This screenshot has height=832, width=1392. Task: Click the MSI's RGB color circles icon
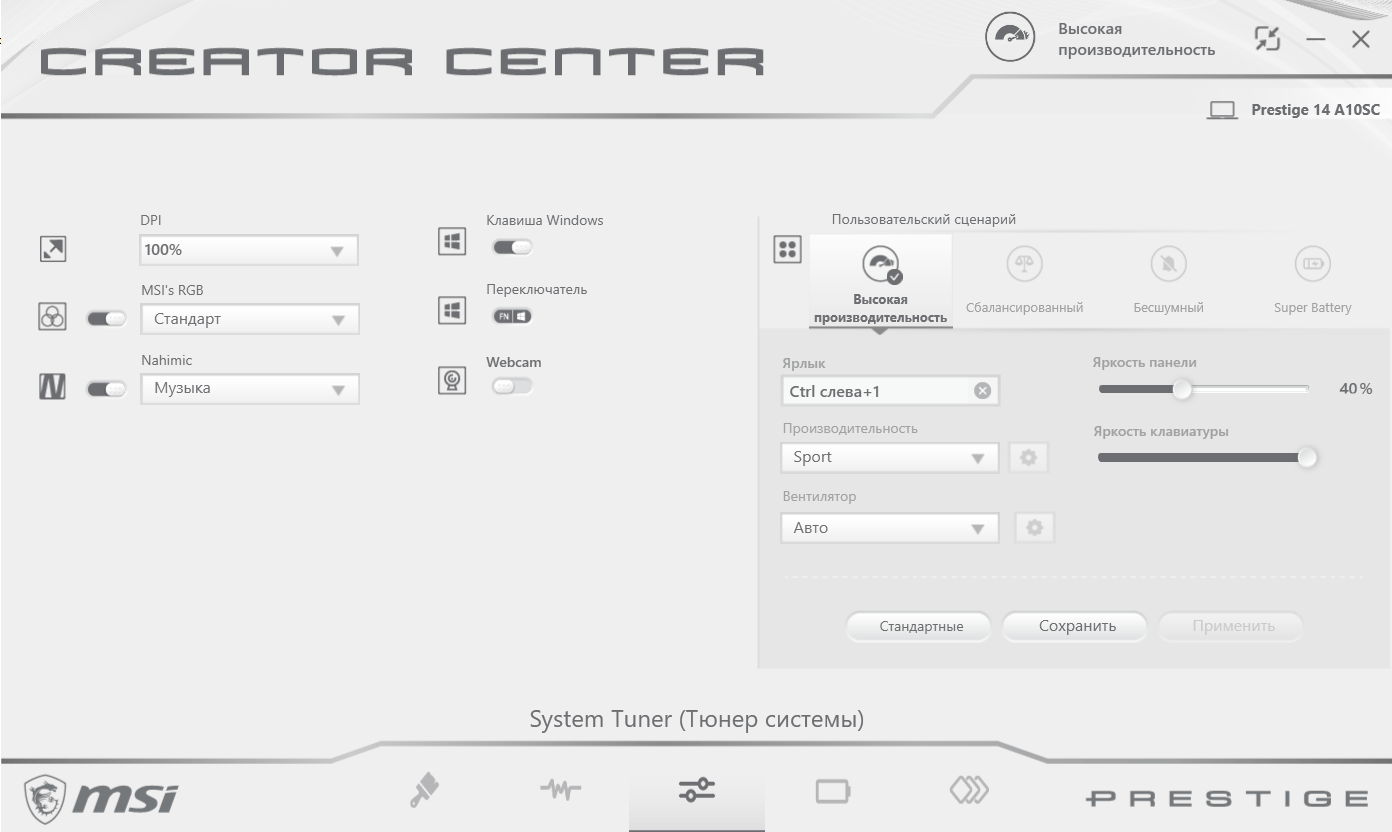pos(52,318)
